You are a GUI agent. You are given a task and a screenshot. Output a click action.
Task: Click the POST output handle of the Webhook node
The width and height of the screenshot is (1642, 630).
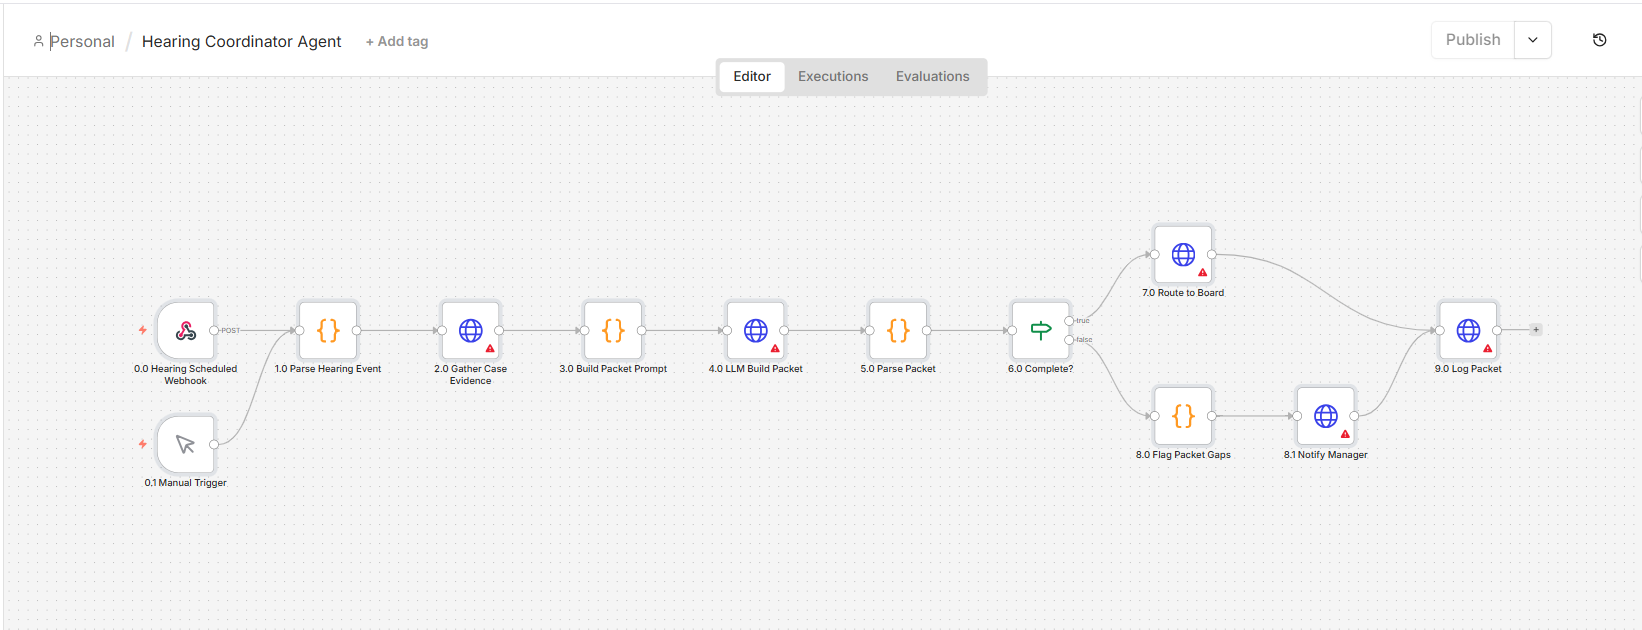214,330
